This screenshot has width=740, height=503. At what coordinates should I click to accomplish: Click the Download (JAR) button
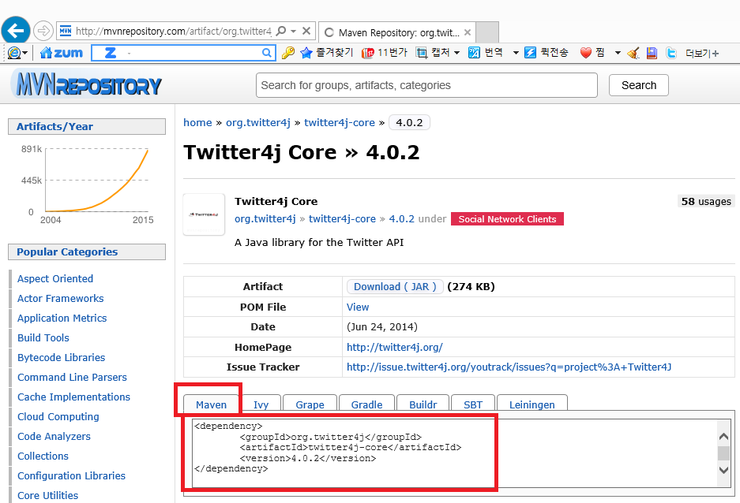click(x=394, y=287)
